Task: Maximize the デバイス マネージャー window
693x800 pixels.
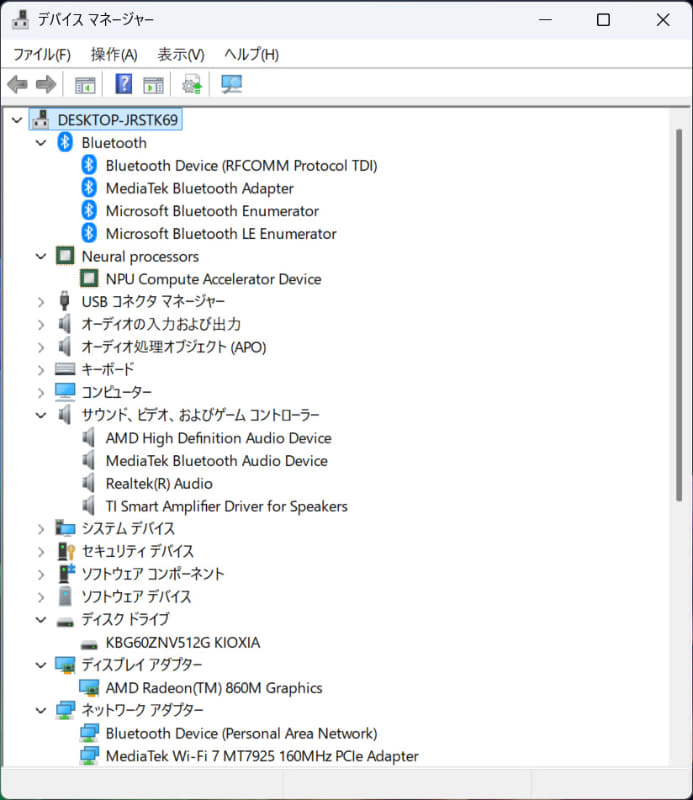Action: coord(603,20)
